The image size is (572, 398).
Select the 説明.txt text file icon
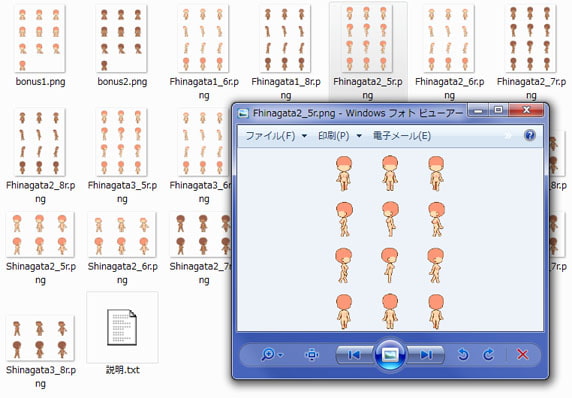click(122, 327)
